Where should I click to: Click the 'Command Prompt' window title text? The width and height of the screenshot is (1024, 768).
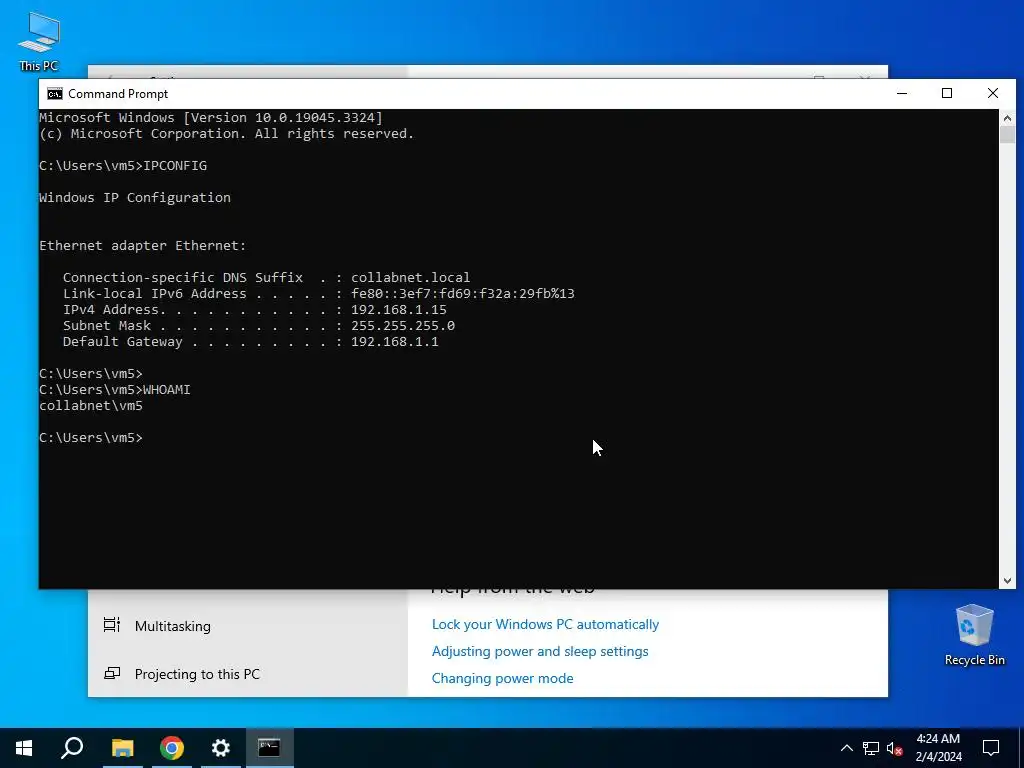pyautogui.click(x=118, y=93)
